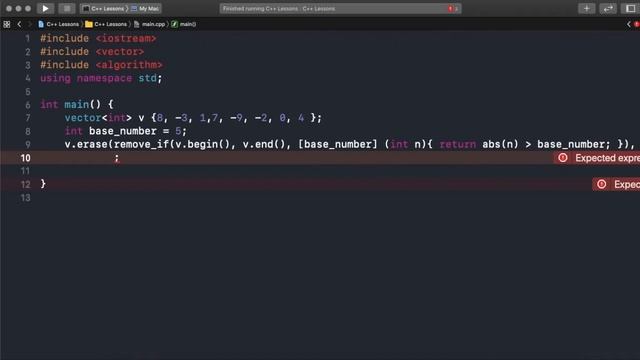Viewport: 640px width, 360px height.
Task: Open the C++ Lessons scheme selector
Action: (x=104, y=8)
